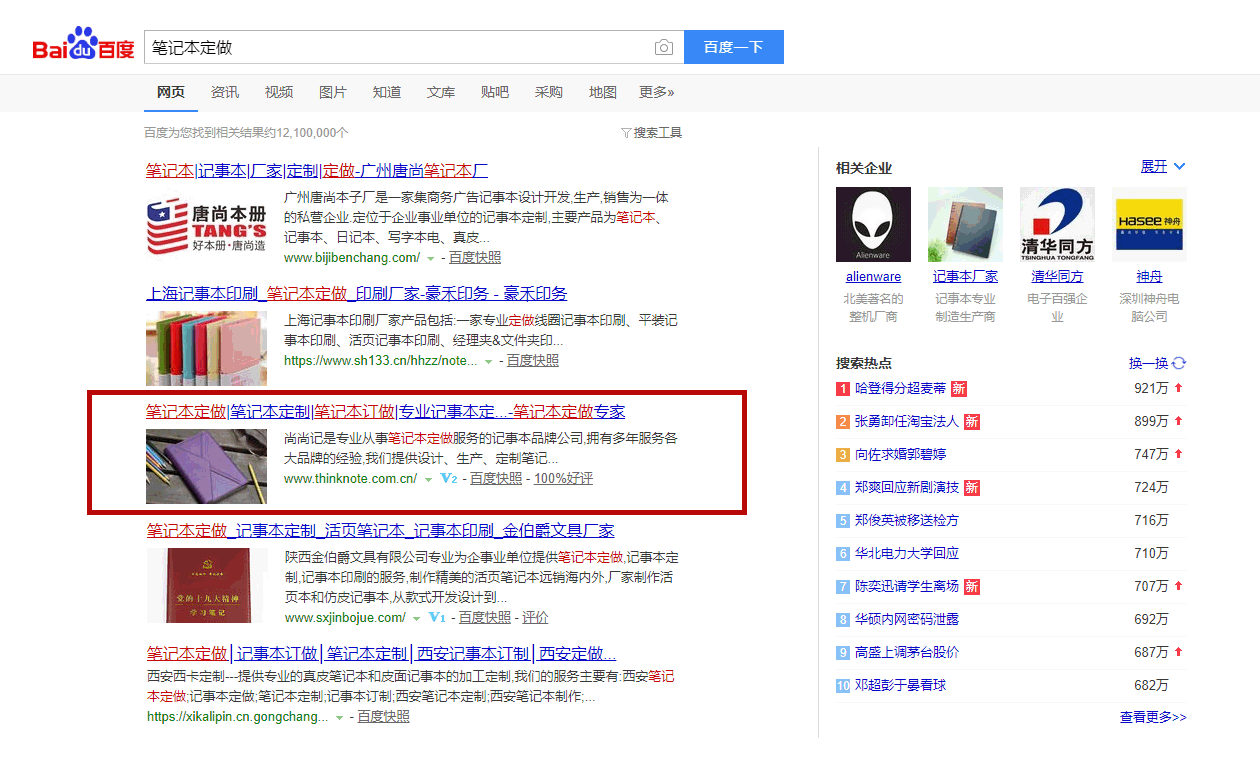The width and height of the screenshot is (1260, 777).
Task: Click 查看更多>> under hot searches
Action: click(1153, 717)
